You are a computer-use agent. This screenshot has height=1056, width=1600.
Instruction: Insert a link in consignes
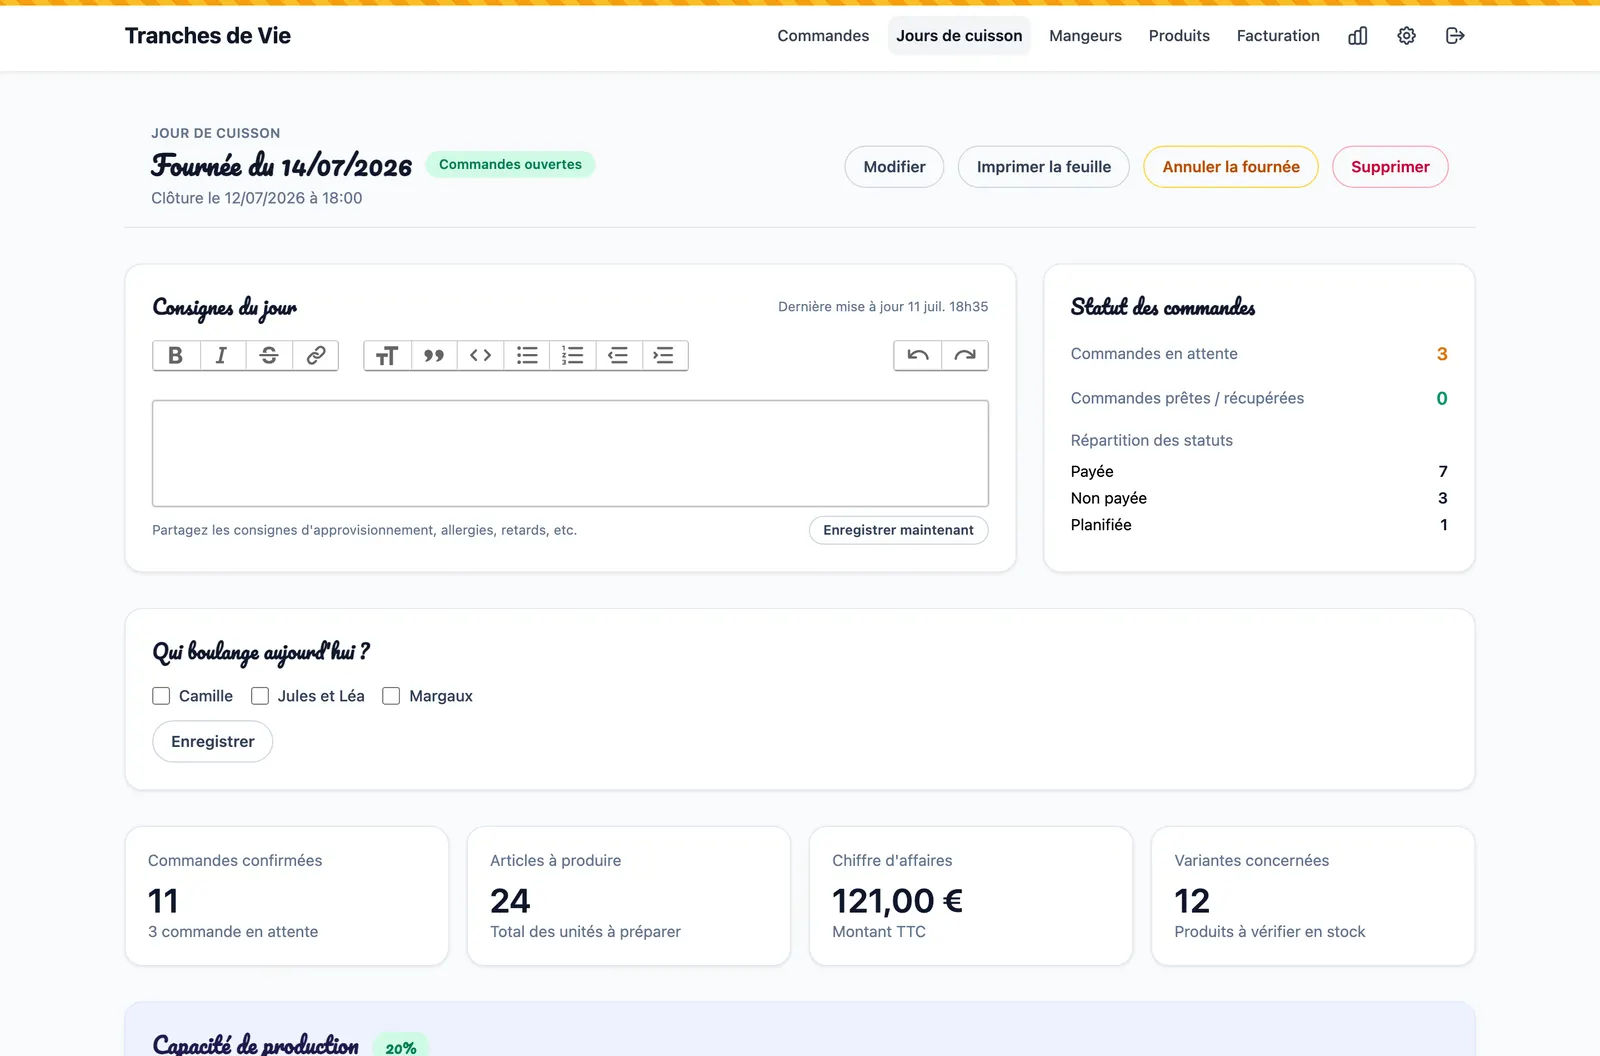pyautogui.click(x=316, y=355)
